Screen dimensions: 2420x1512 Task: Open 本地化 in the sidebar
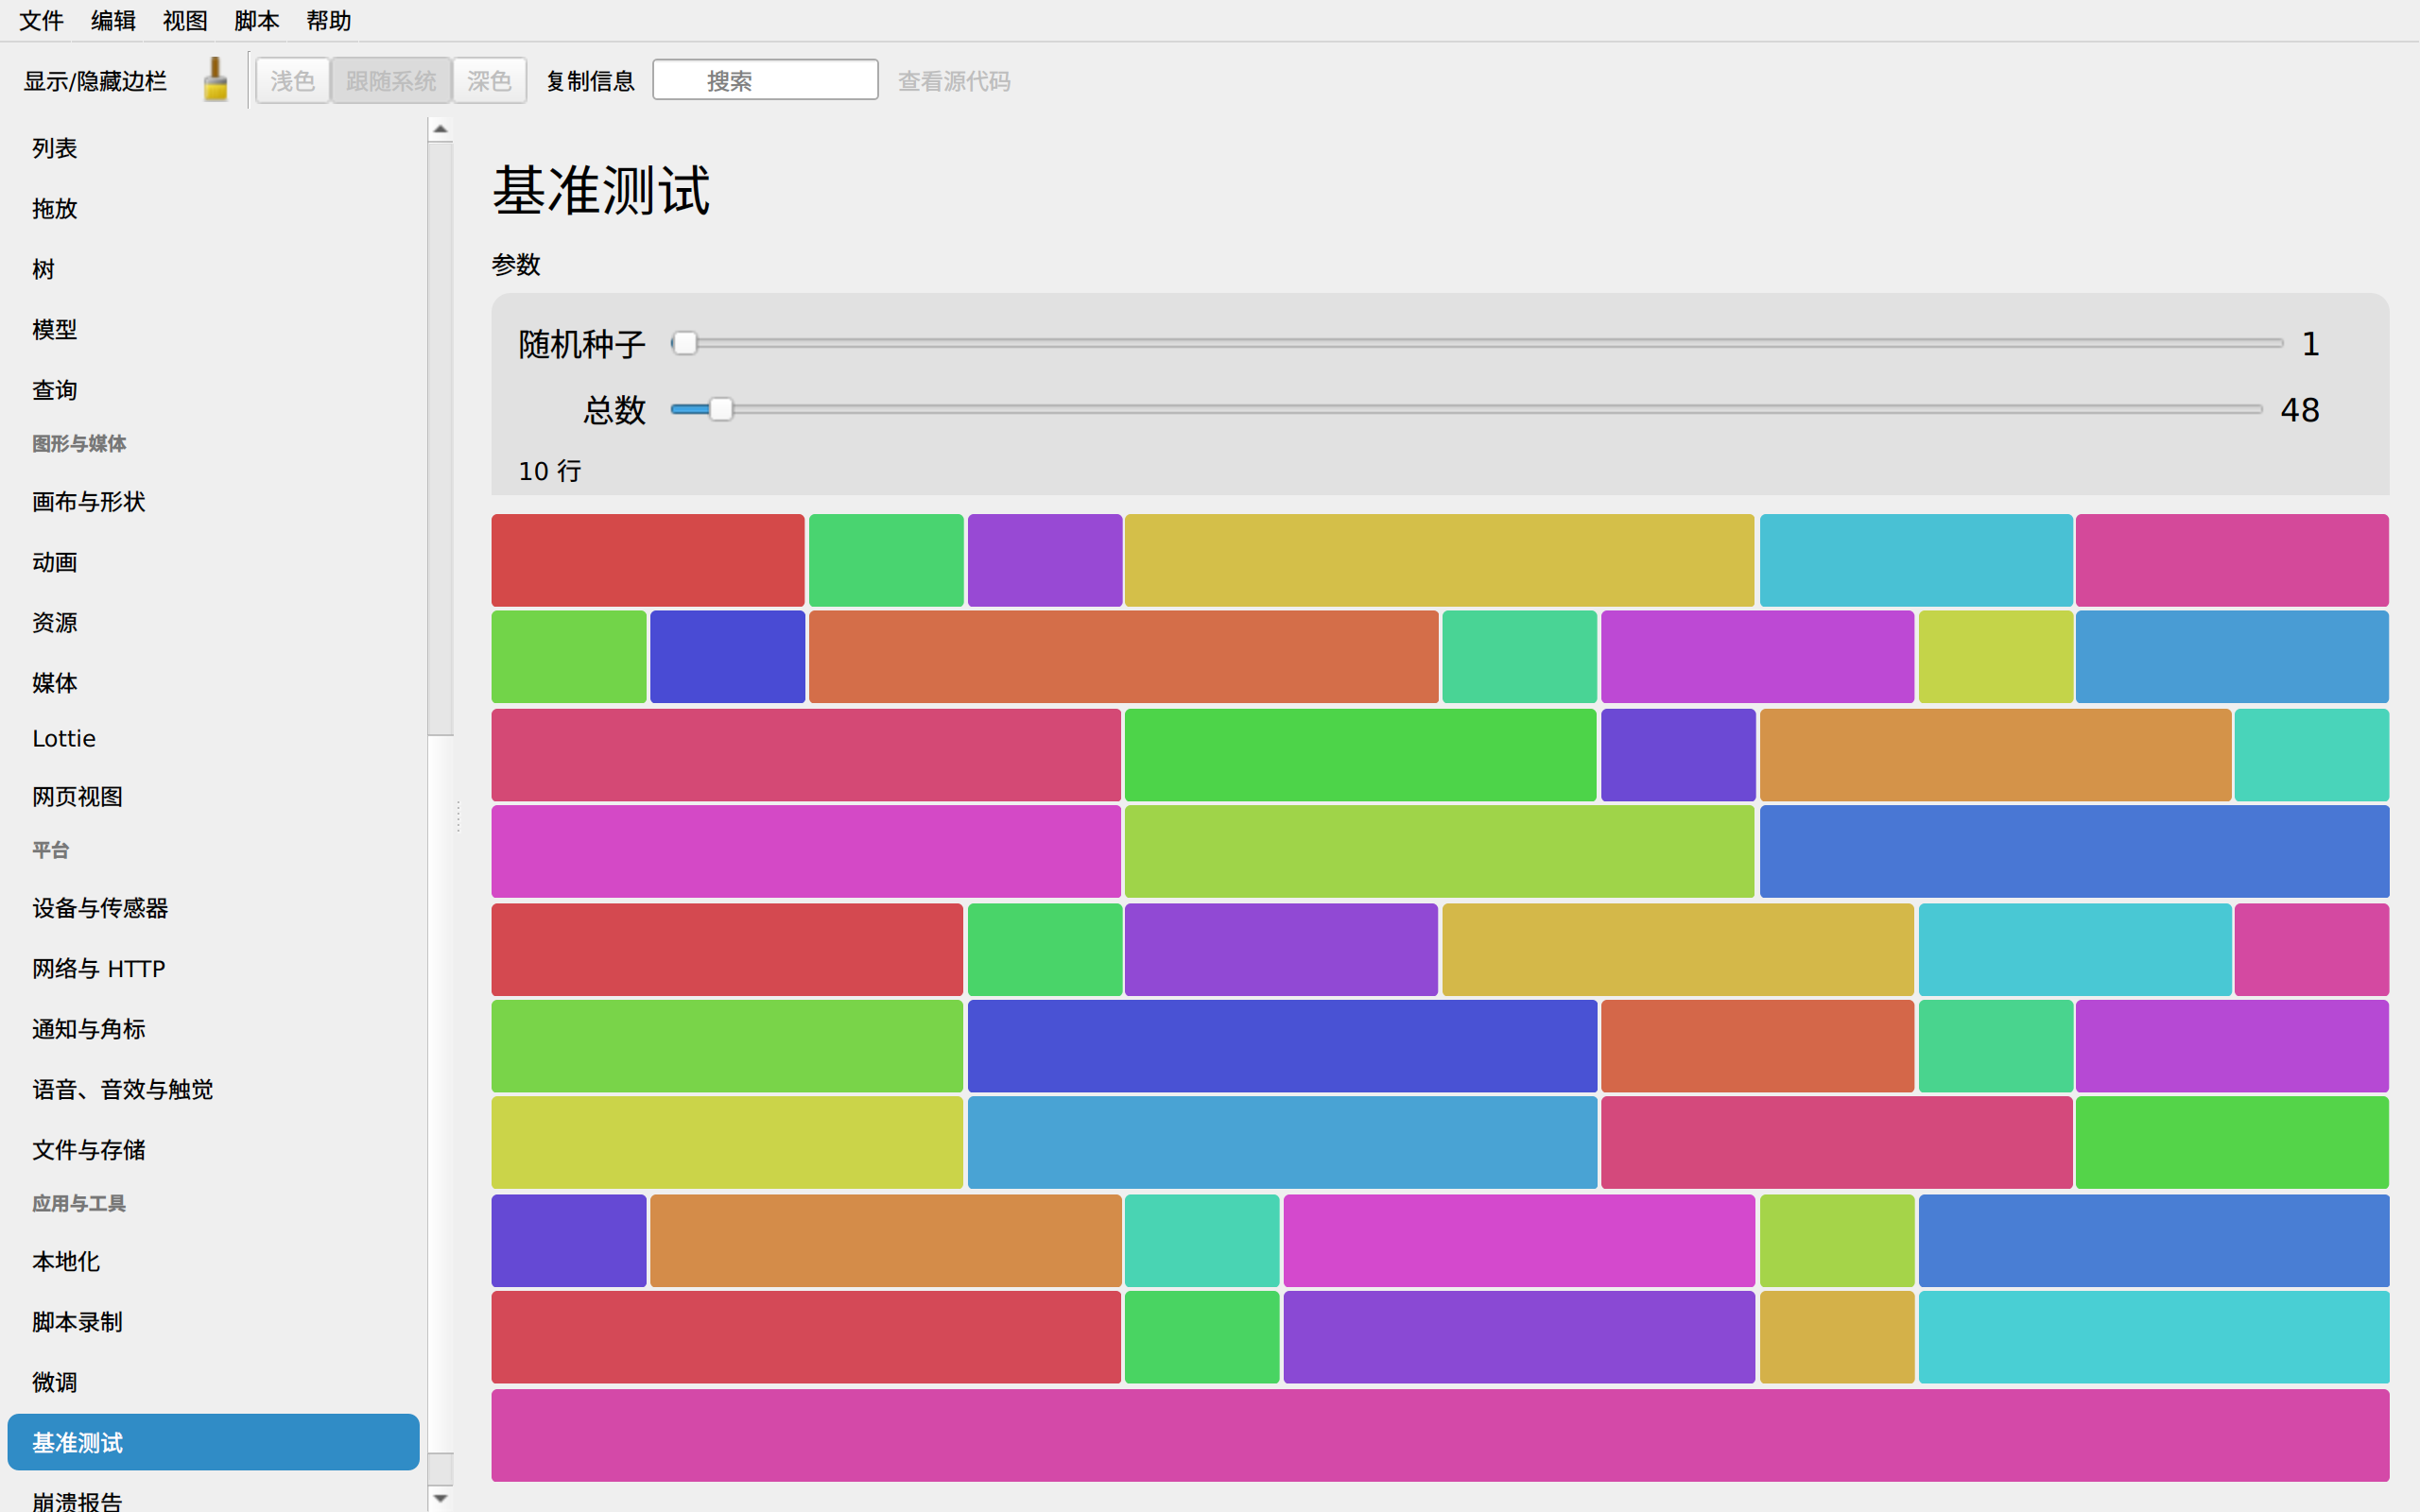(x=213, y=1262)
